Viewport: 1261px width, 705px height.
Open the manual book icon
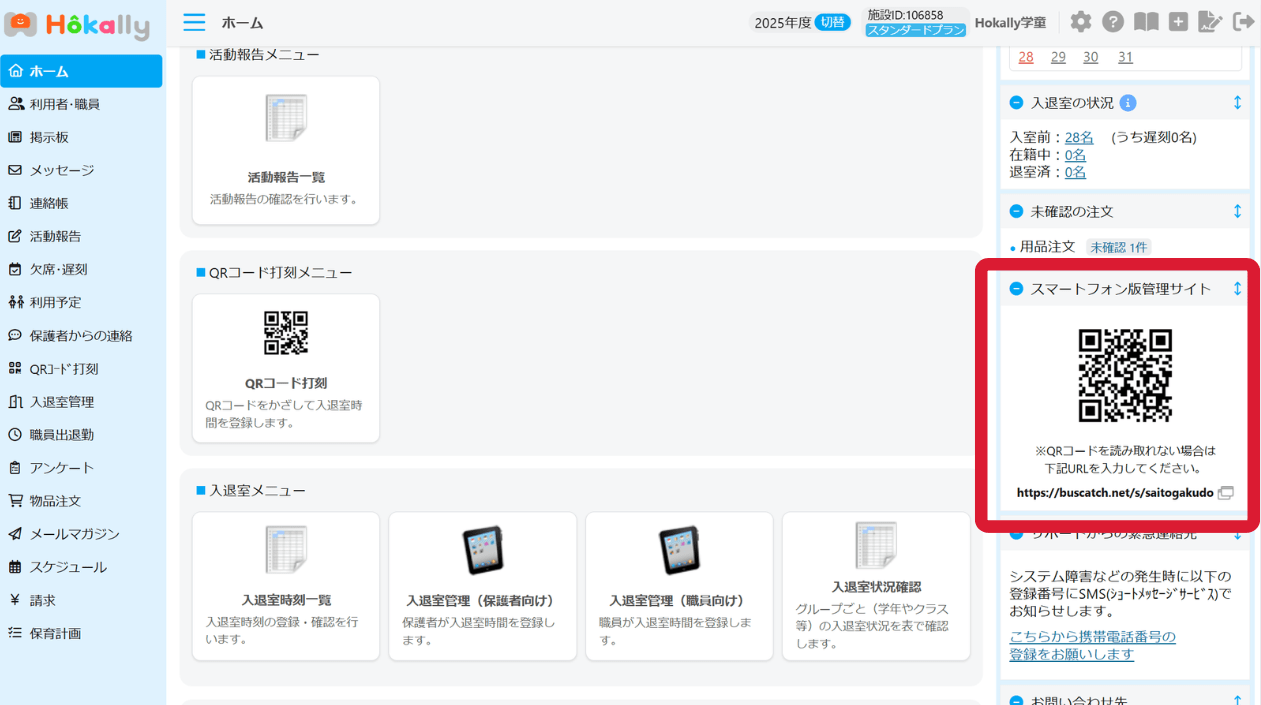pos(1146,22)
